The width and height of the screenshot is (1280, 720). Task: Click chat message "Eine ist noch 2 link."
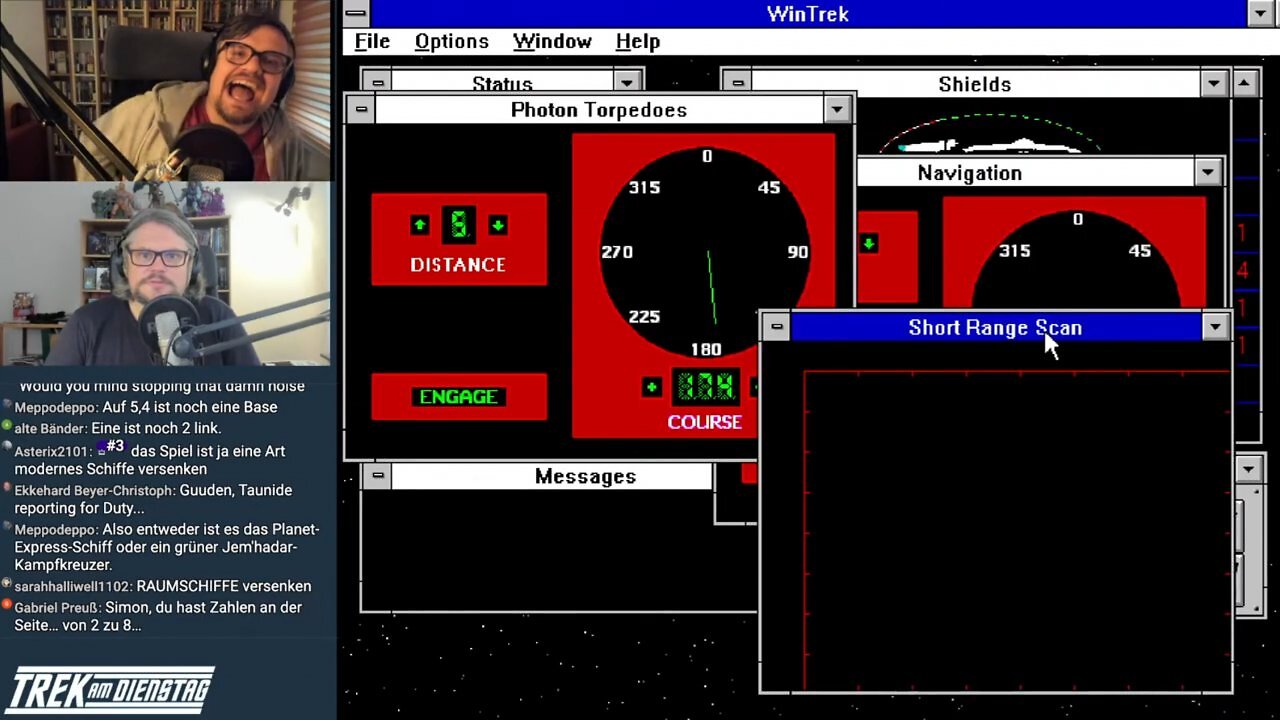[x=156, y=428]
